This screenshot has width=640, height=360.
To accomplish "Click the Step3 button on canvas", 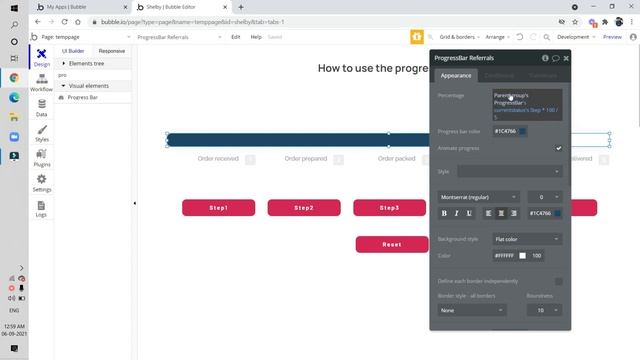I will [x=389, y=208].
